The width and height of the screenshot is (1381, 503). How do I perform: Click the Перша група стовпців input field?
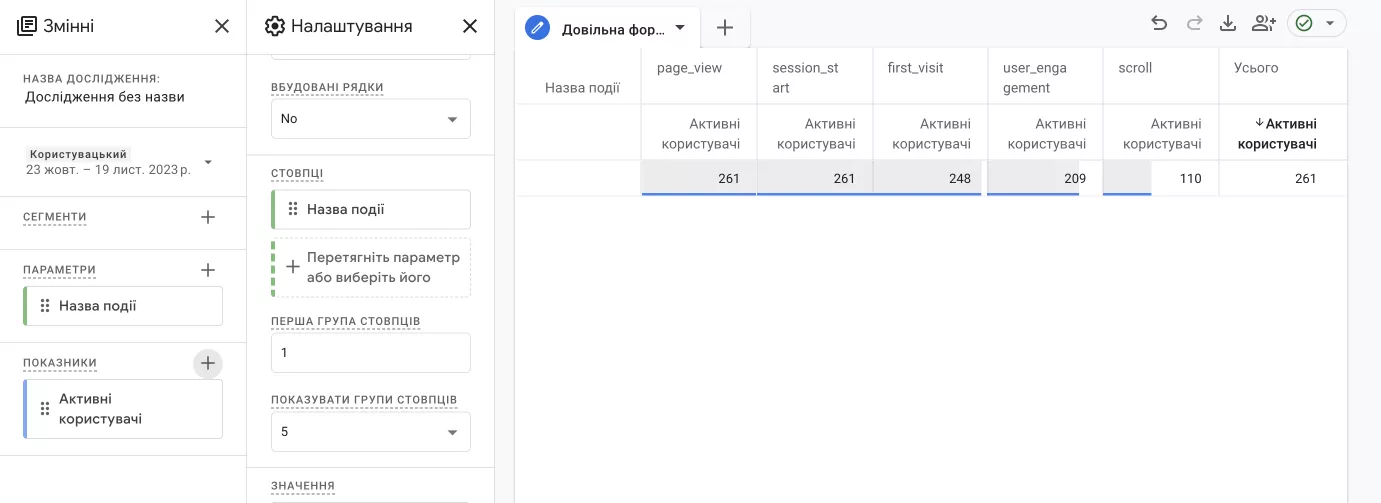click(x=371, y=353)
